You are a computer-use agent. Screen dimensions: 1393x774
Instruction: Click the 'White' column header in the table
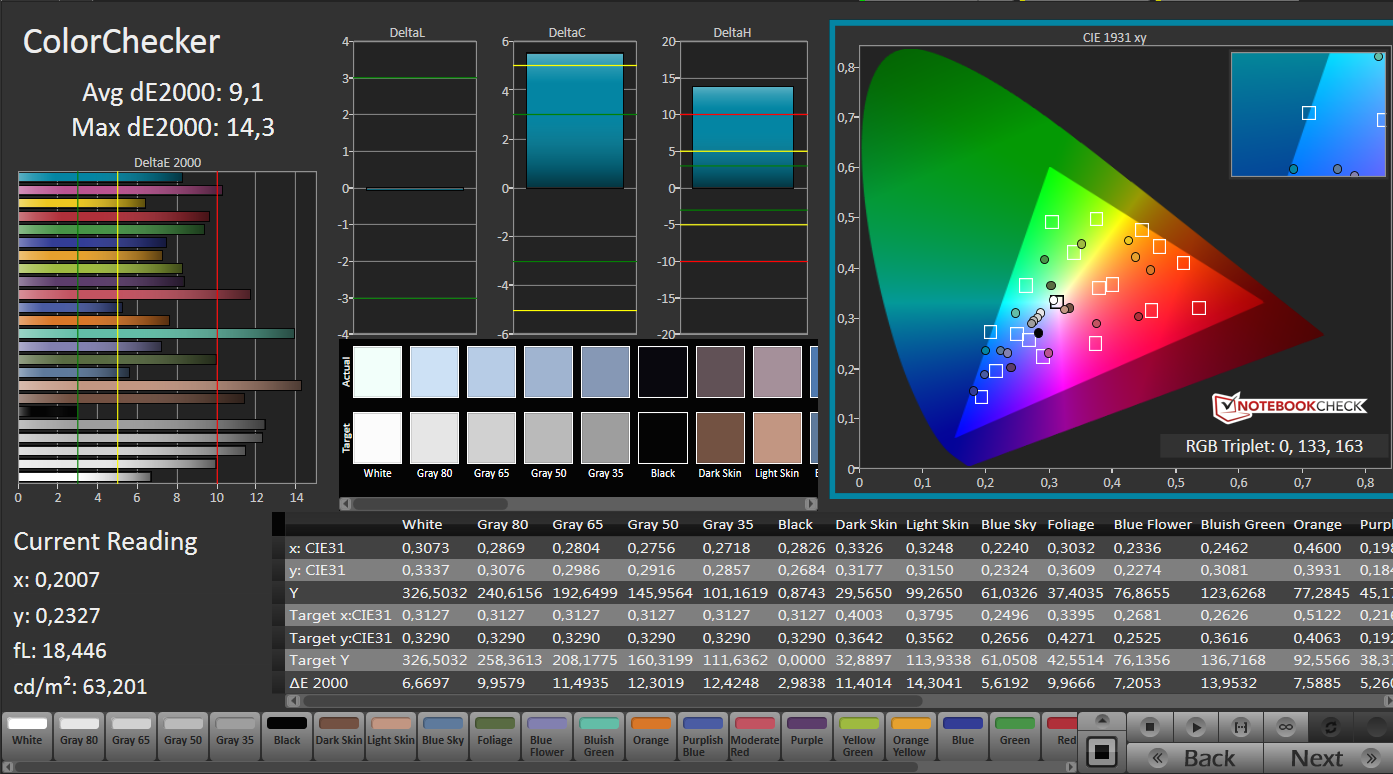click(422, 524)
